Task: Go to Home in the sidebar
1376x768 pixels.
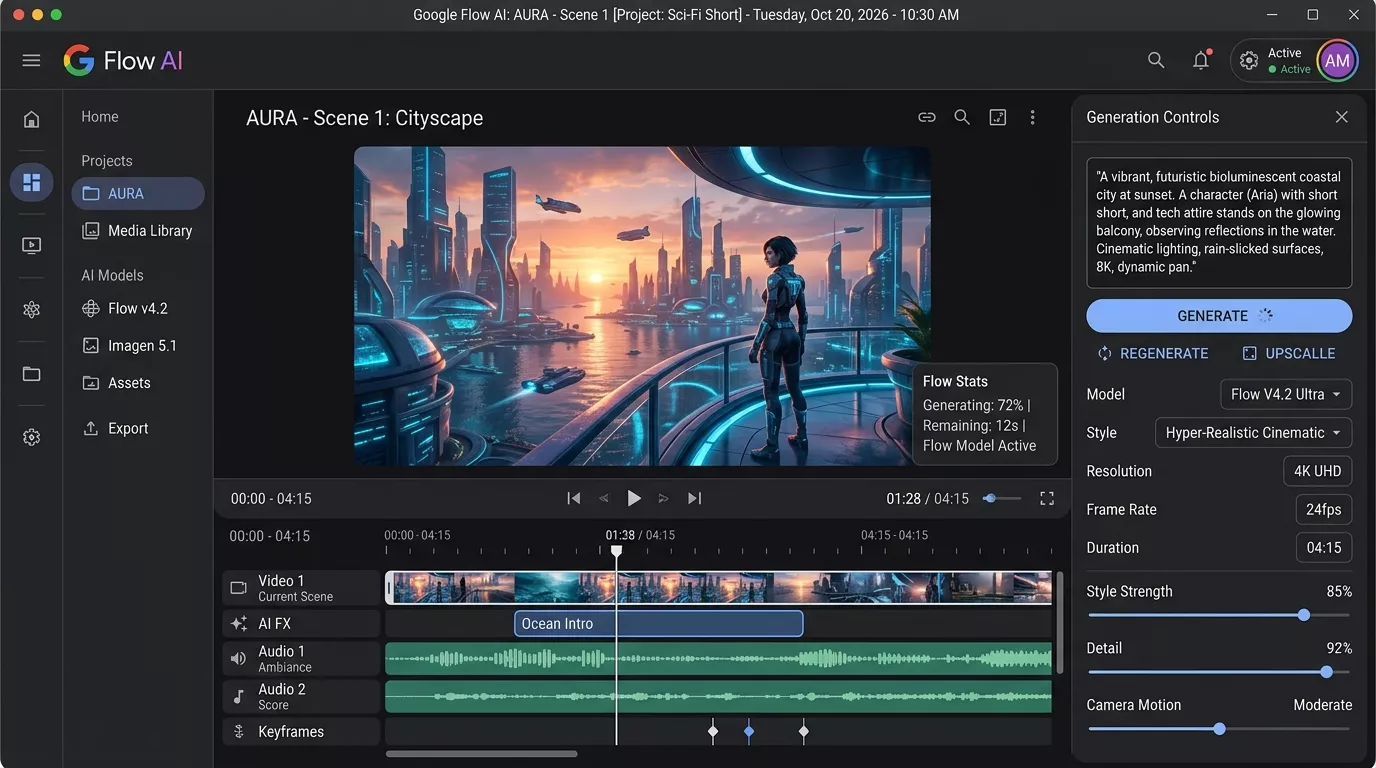Action: 100,117
